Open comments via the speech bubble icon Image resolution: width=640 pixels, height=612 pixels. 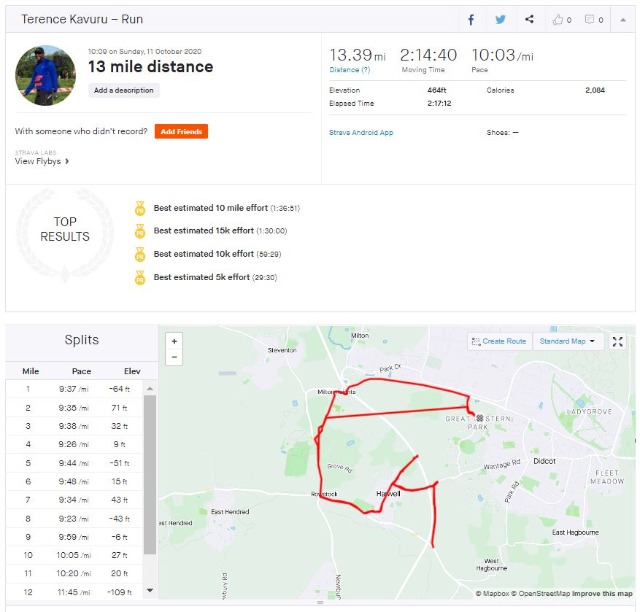pos(593,19)
